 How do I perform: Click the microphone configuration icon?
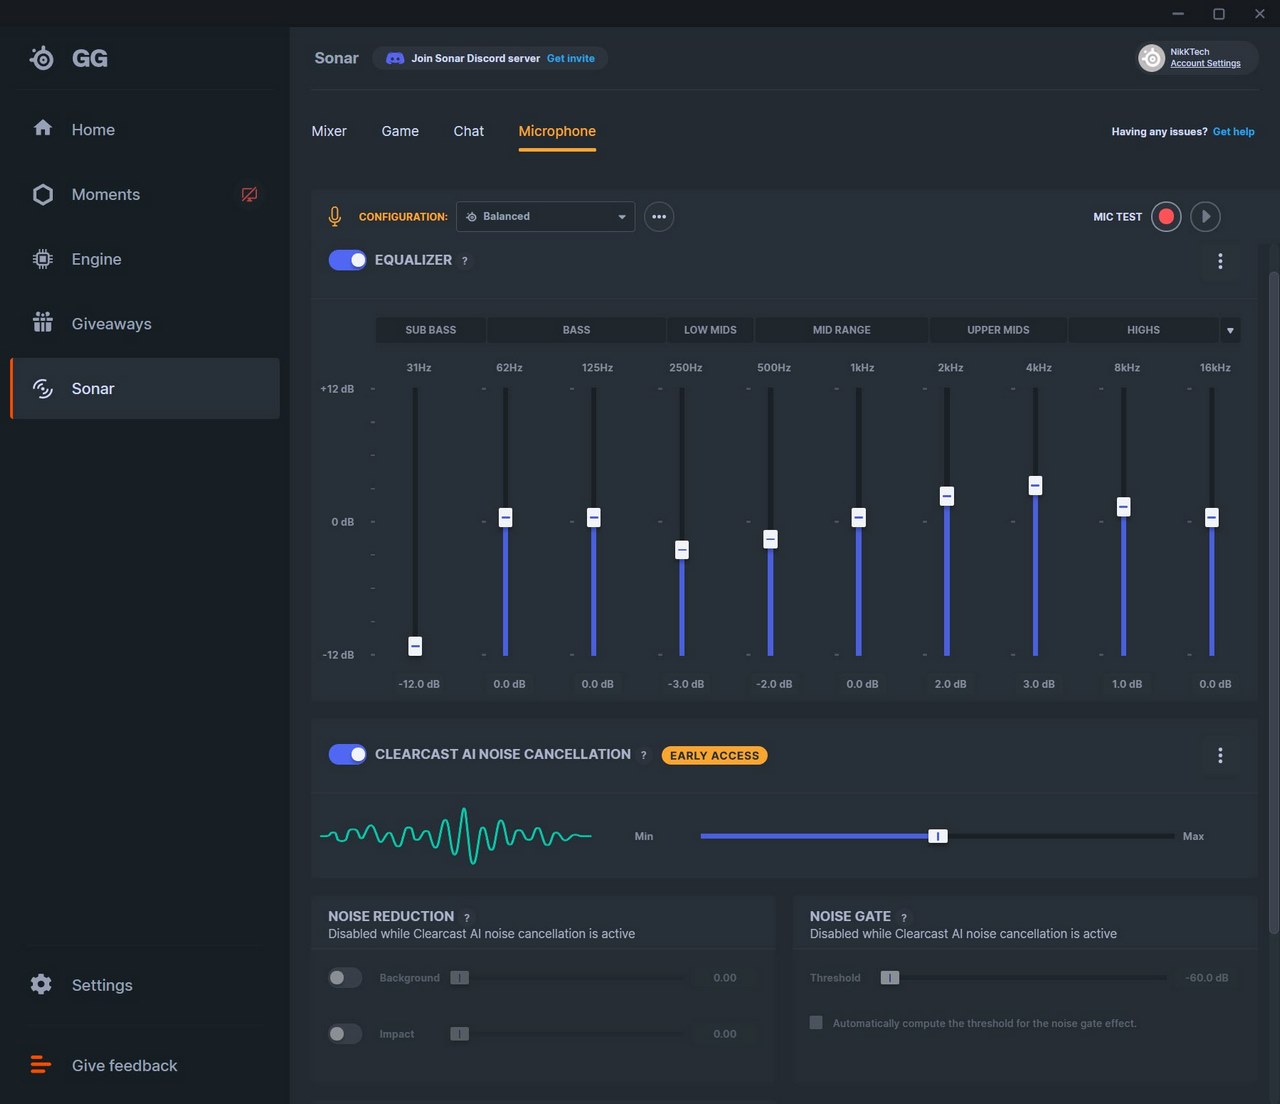335,216
